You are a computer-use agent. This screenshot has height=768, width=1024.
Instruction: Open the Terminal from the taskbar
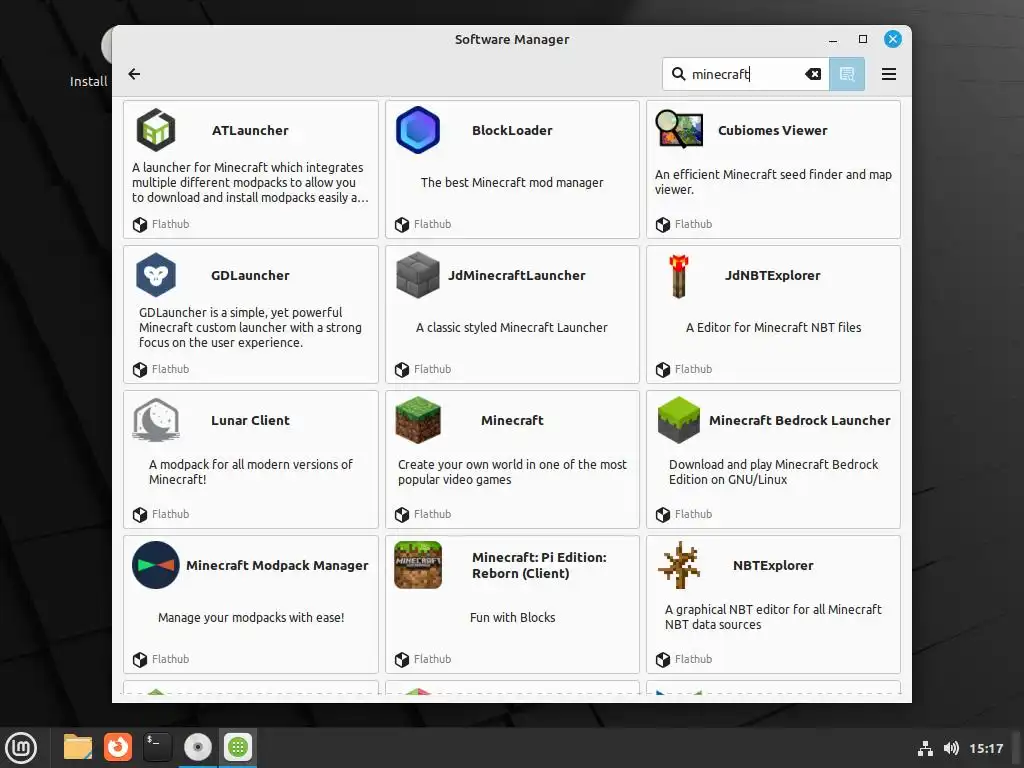point(157,747)
